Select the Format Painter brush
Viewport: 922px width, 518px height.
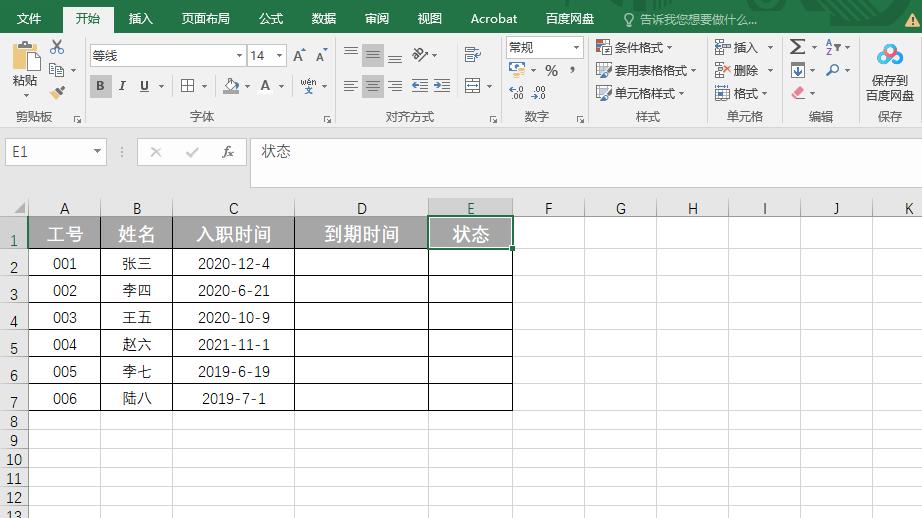click(x=57, y=92)
